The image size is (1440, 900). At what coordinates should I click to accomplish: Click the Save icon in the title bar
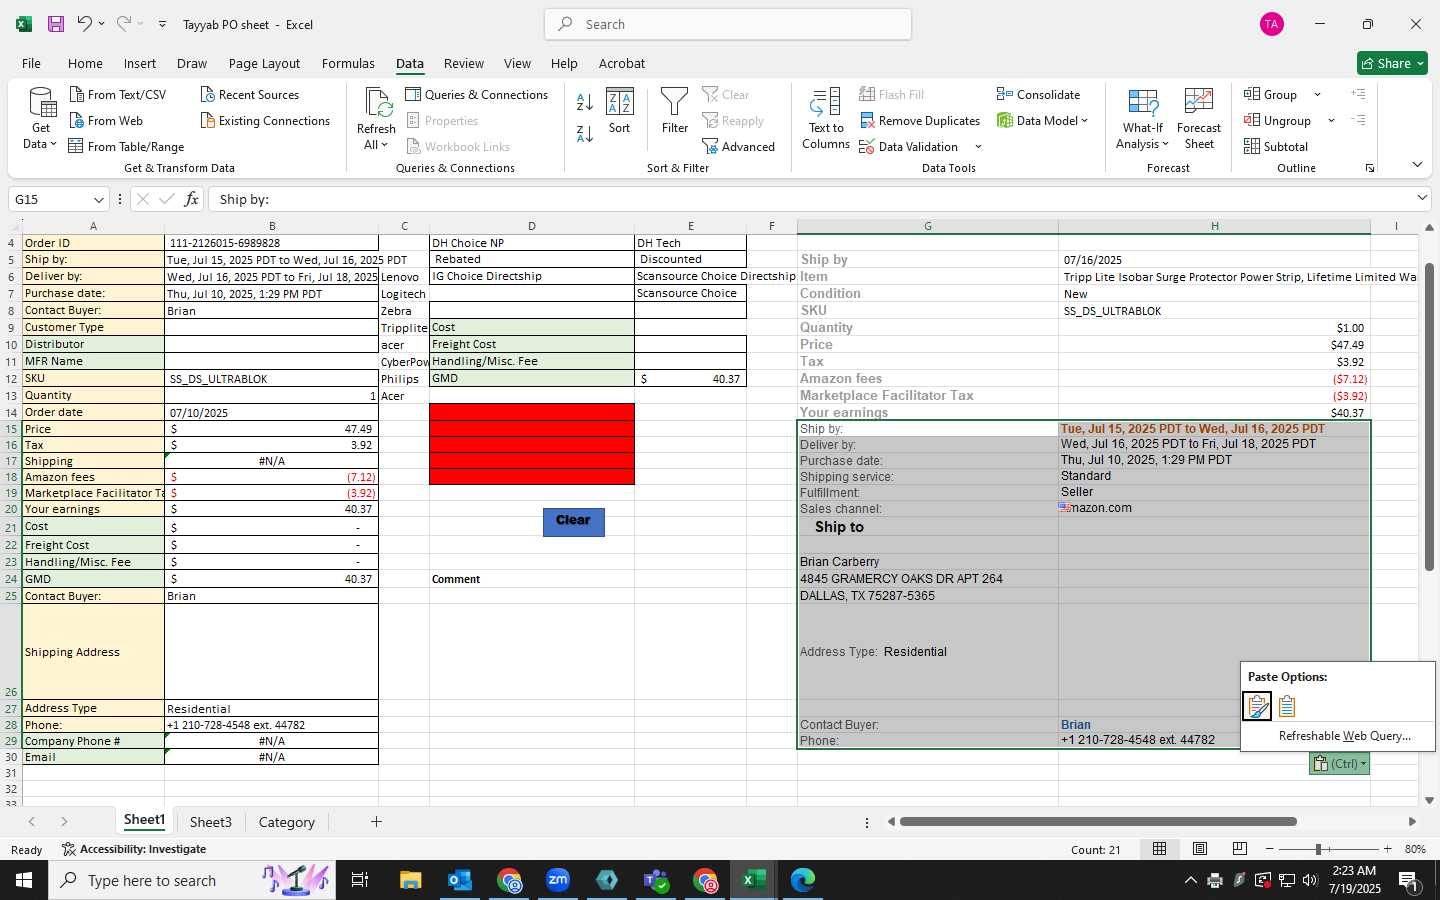tap(56, 24)
